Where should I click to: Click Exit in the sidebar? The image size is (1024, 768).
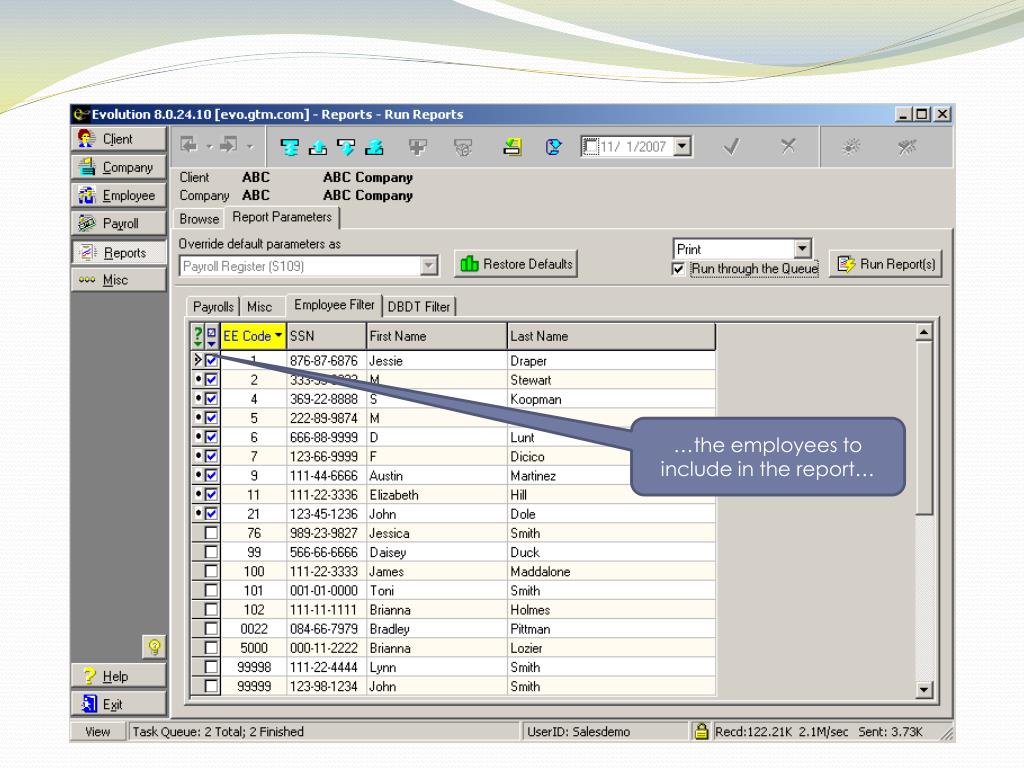pos(119,704)
